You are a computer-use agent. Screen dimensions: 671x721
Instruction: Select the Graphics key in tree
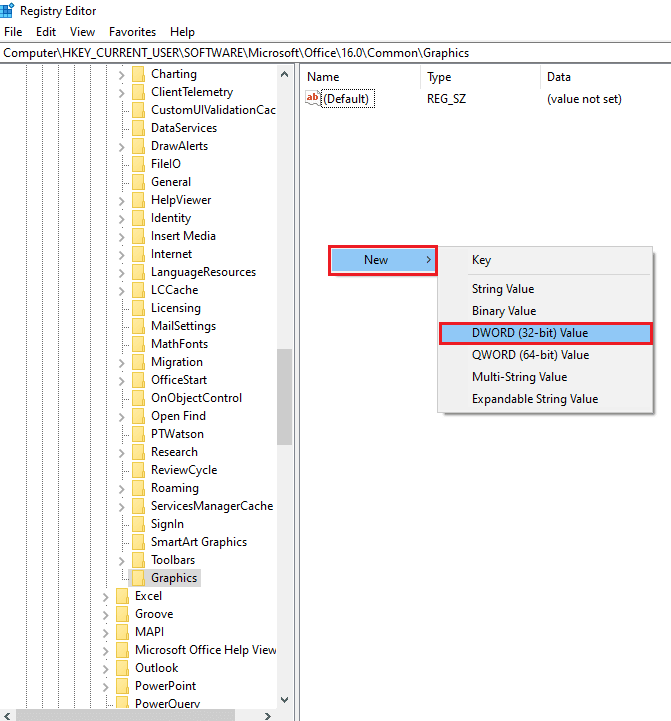(x=174, y=578)
